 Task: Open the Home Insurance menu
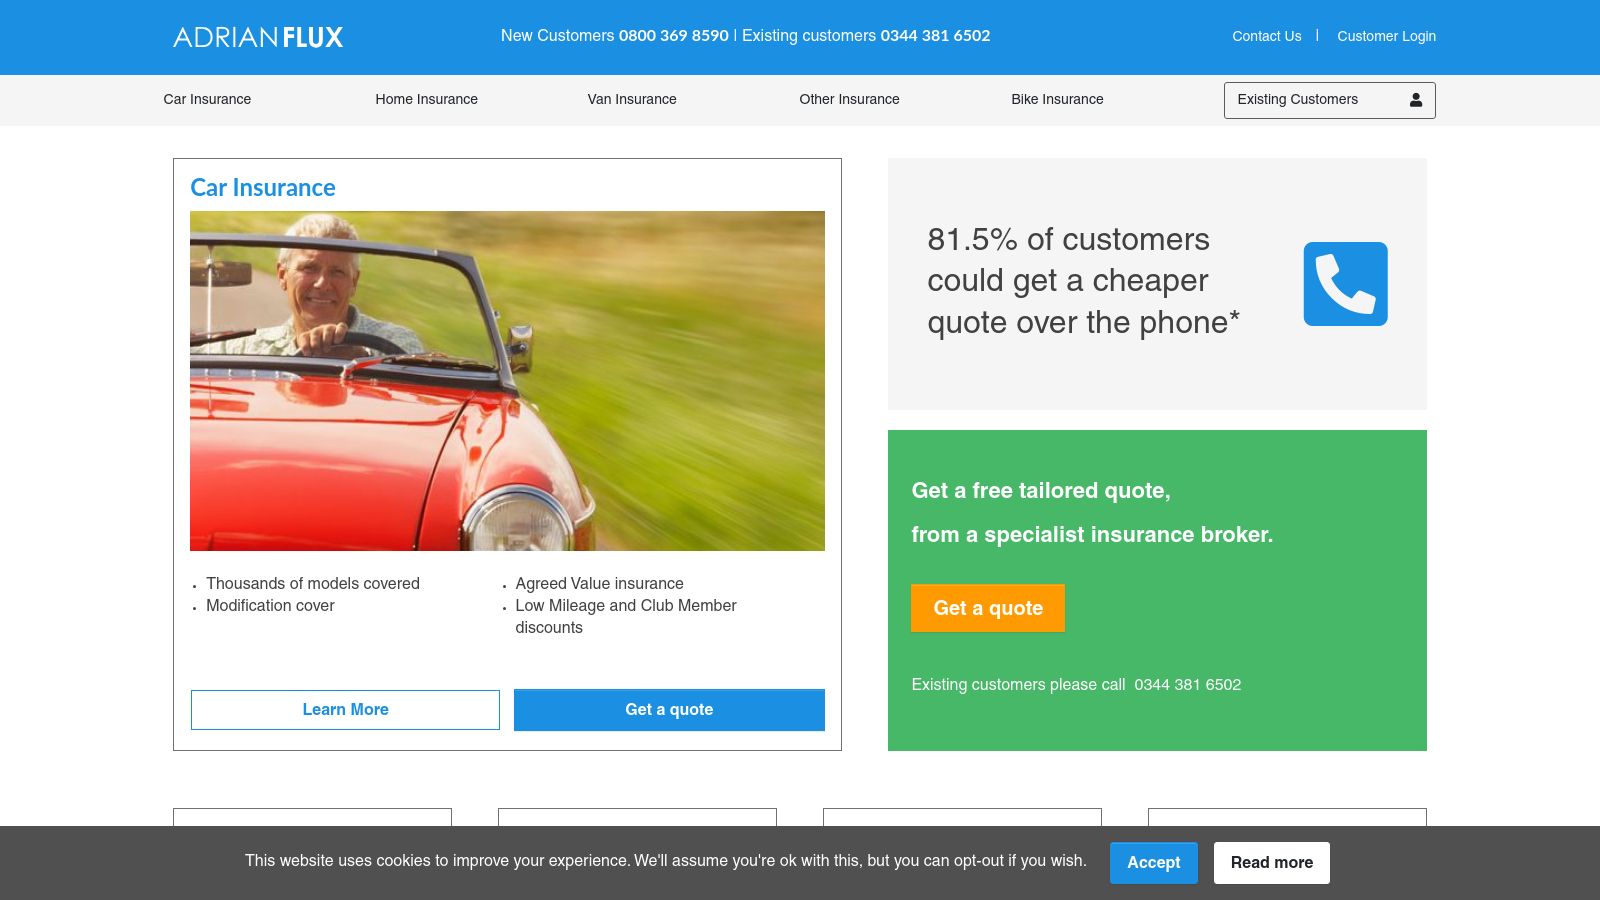coord(426,99)
